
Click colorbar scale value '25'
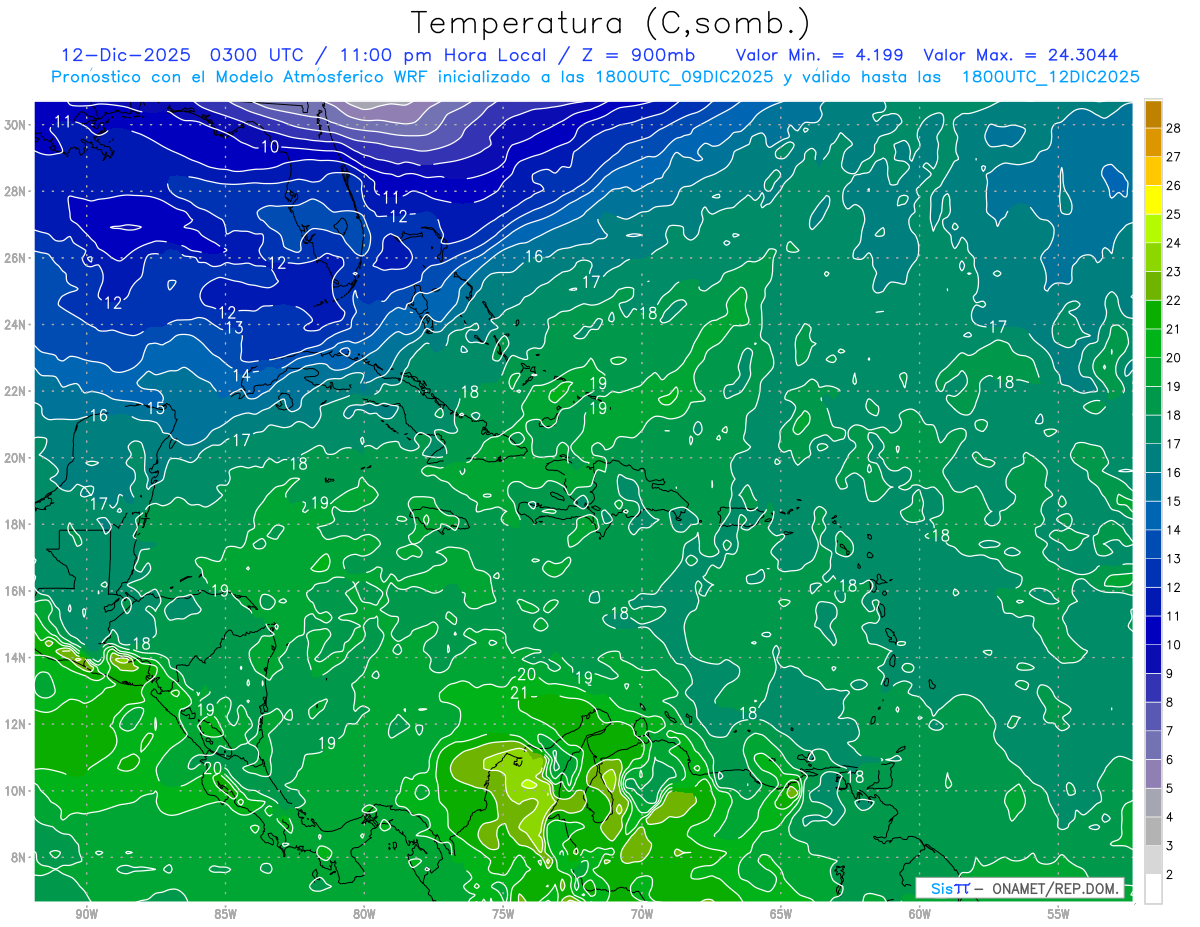click(1173, 214)
